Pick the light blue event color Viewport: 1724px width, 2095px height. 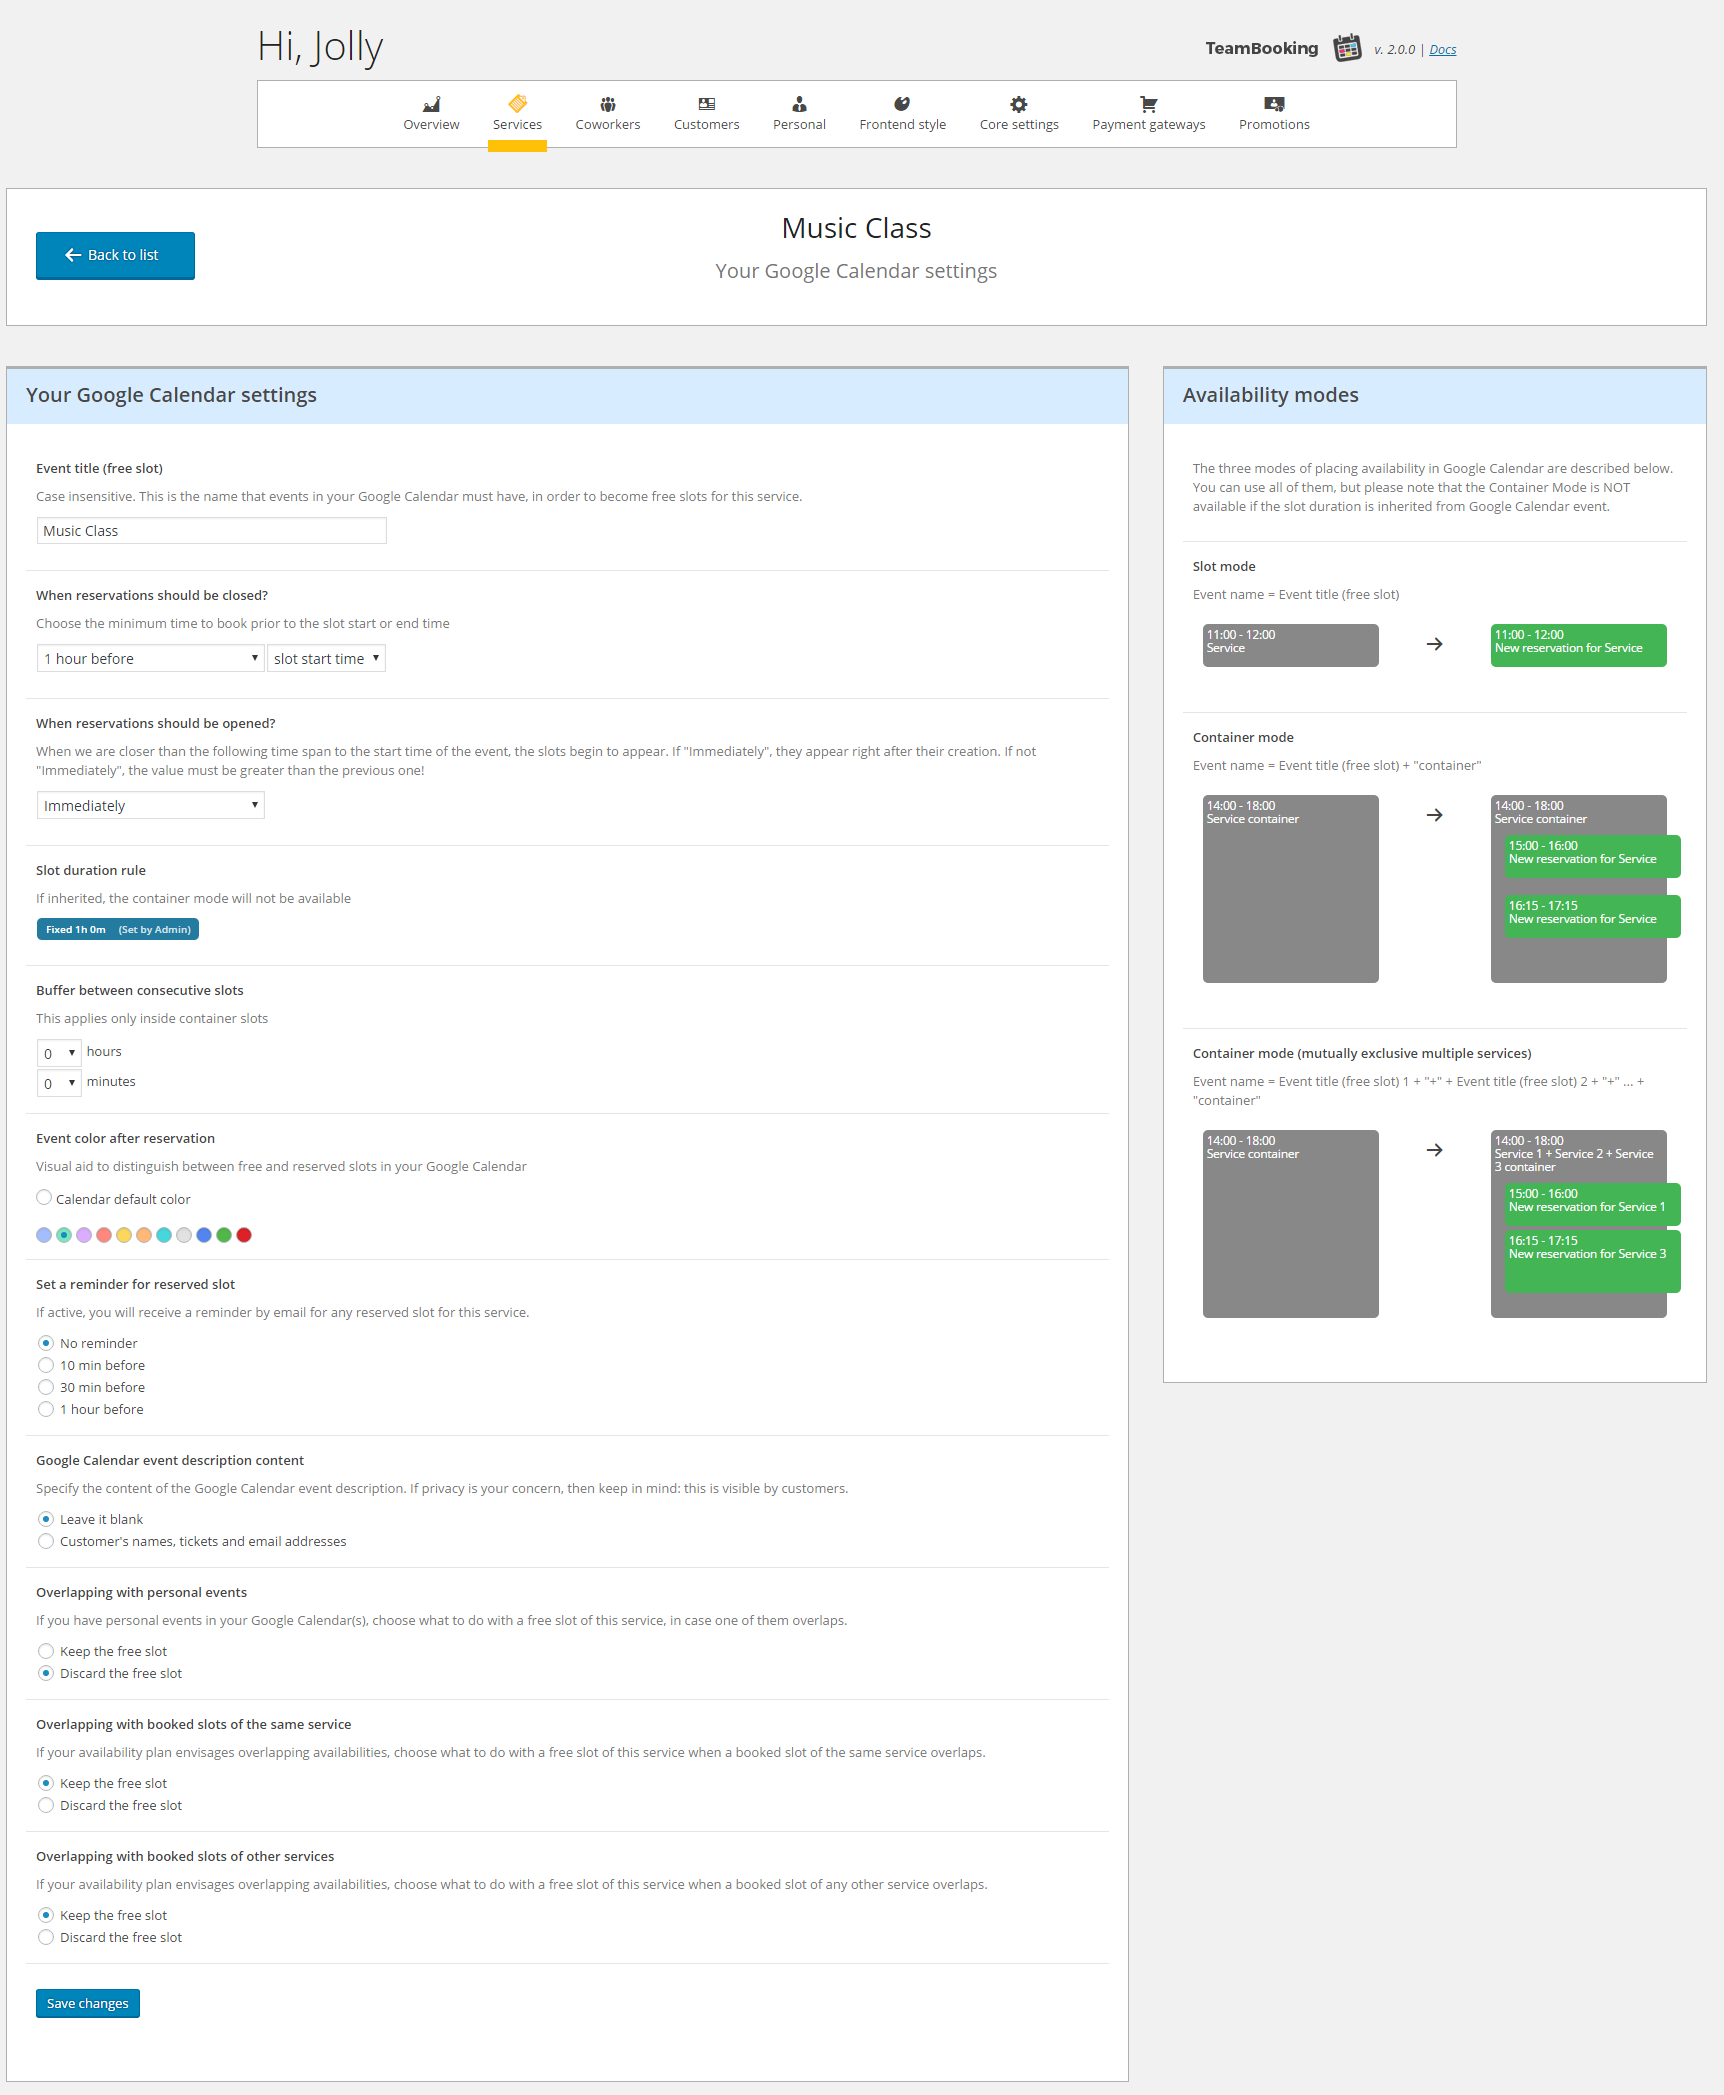click(44, 1235)
